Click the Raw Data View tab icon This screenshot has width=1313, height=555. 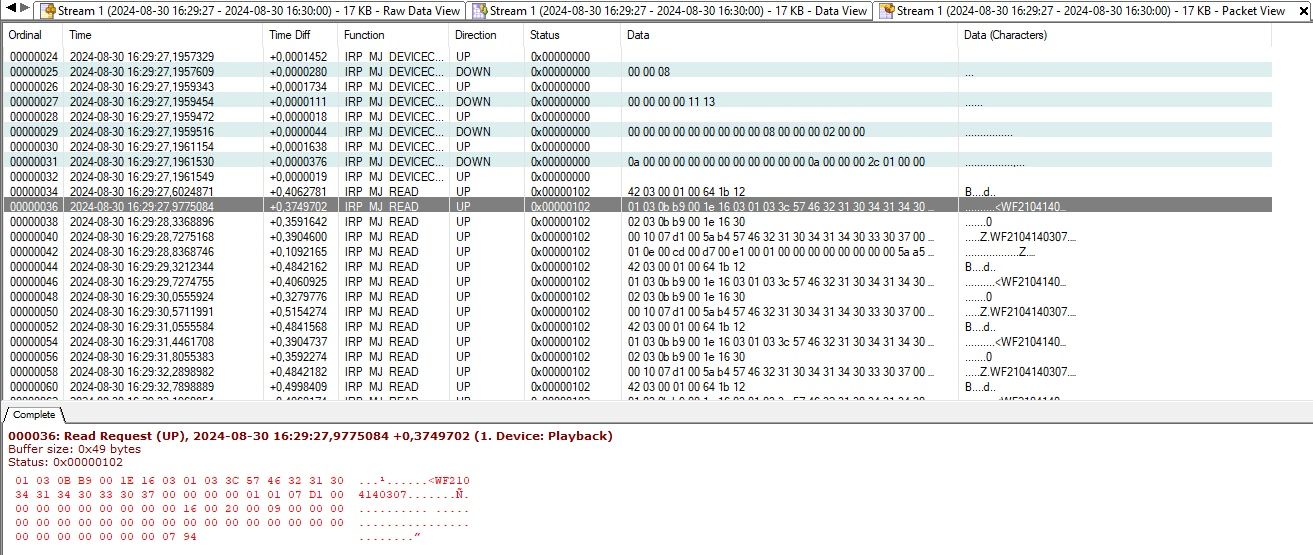pyautogui.click(x=47, y=11)
